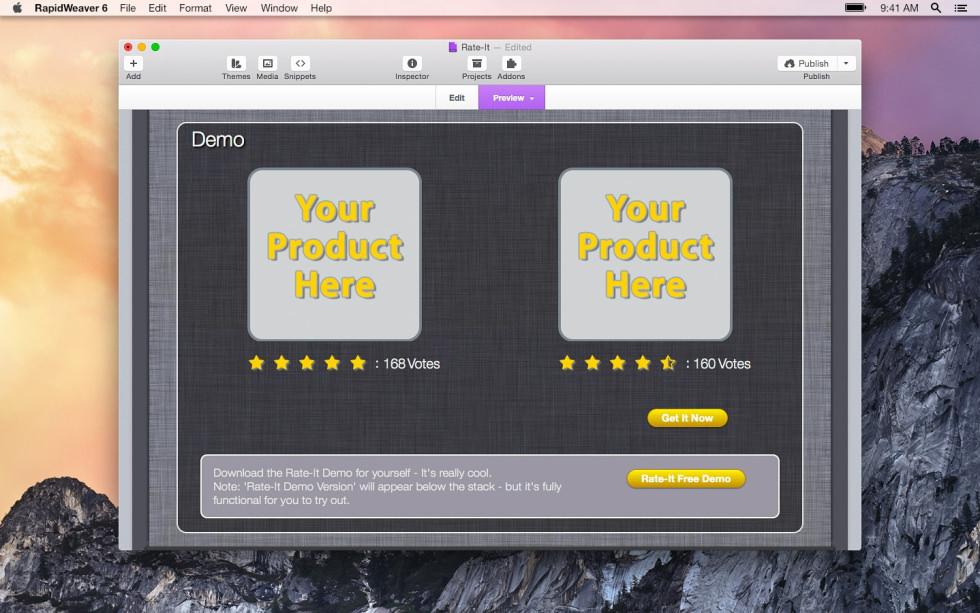Open the View menu
The width and height of the screenshot is (980, 613).
[x=236, y=8]
